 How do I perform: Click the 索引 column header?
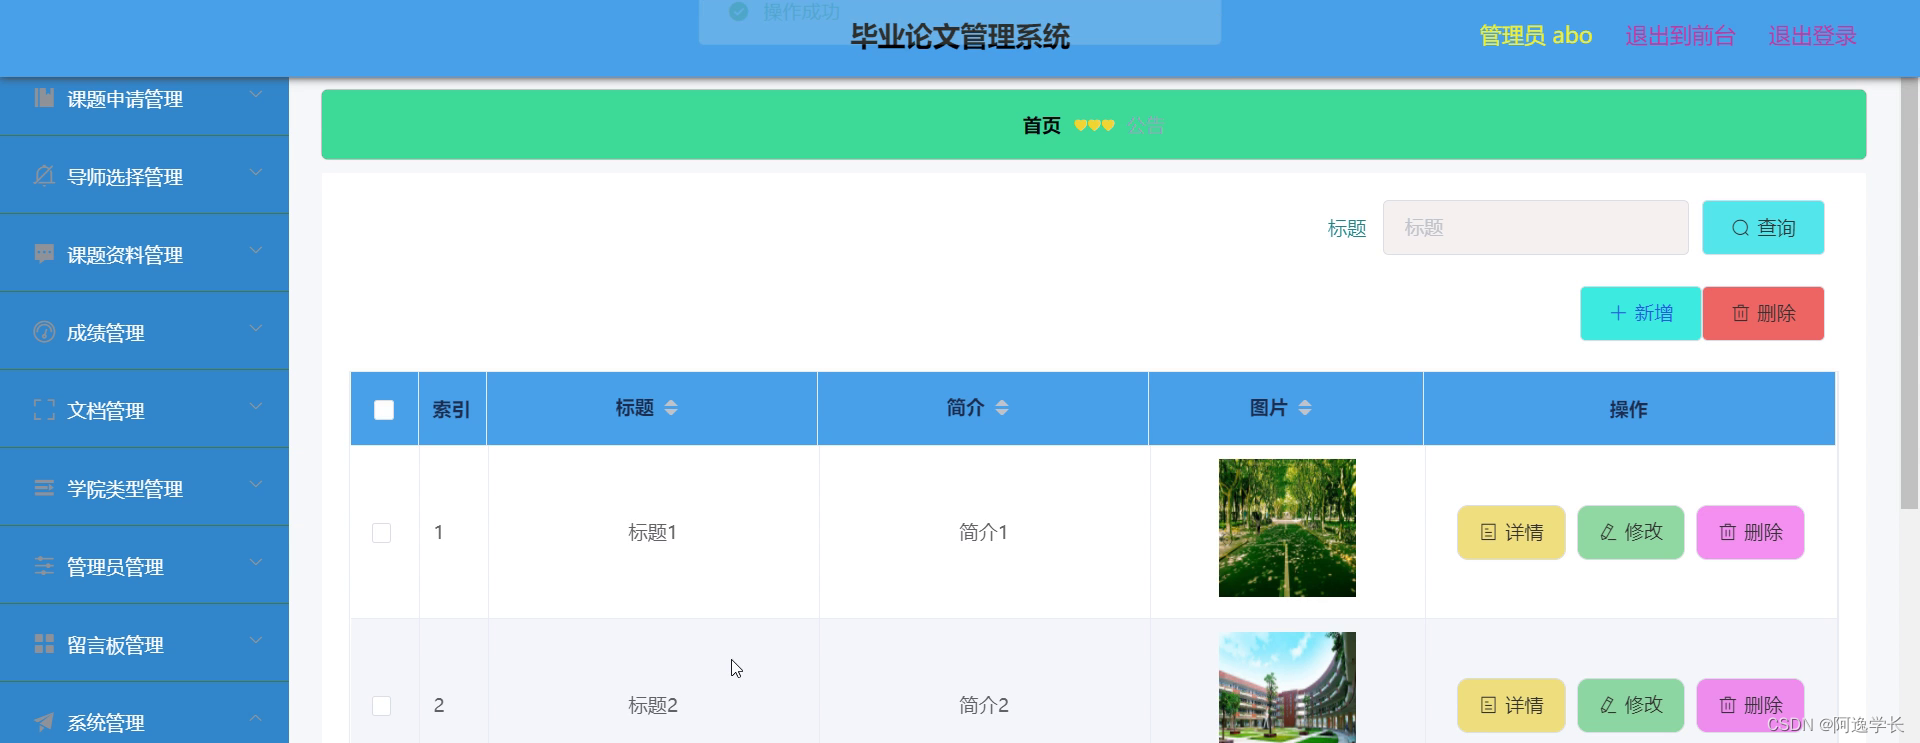pos(452,409)
